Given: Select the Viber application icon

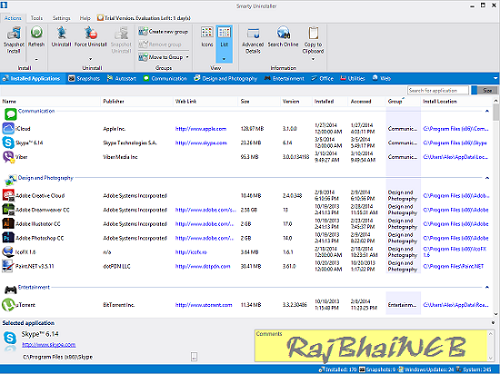Looking at the screenshot, I should tap(8, 157).
